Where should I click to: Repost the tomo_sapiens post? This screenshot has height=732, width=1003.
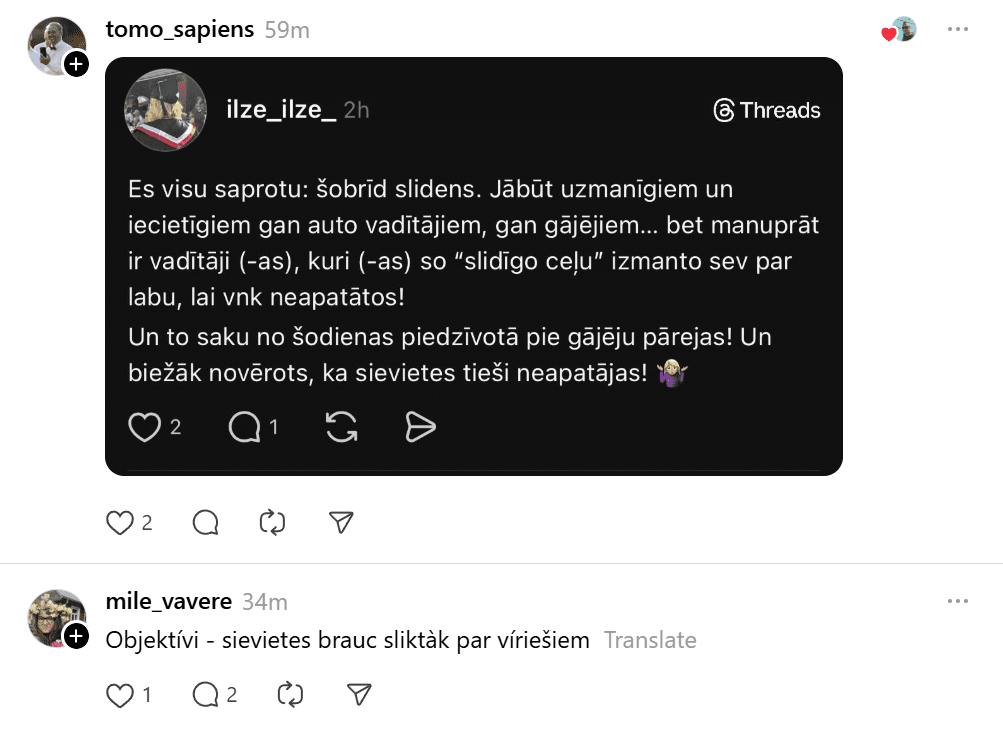coord(272,522)
